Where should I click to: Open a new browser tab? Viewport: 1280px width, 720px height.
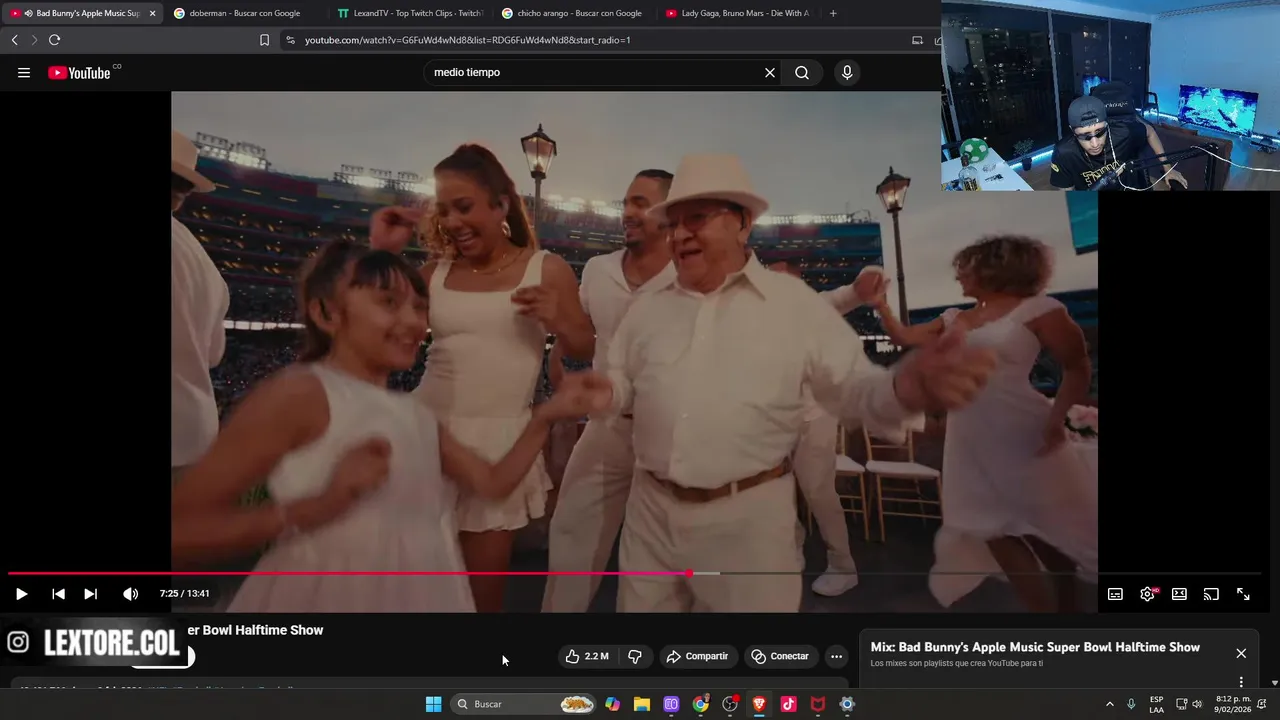click(833, 14)
